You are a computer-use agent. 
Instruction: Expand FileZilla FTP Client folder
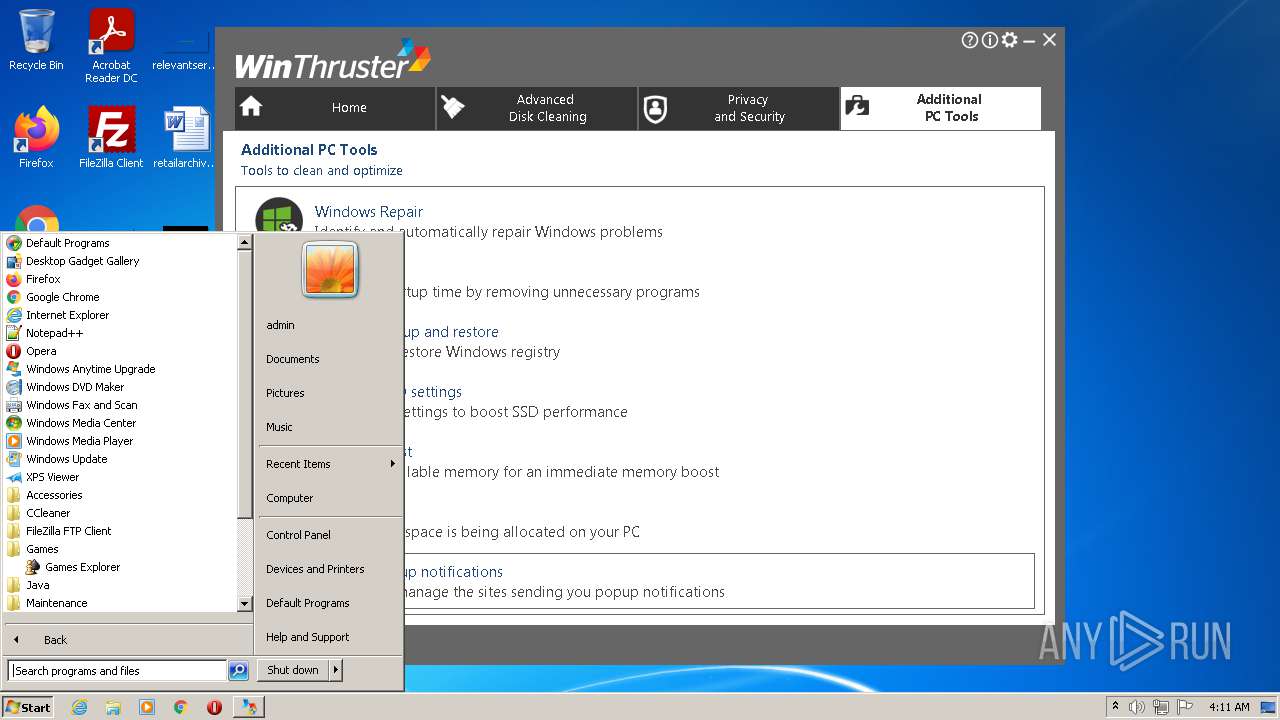[x=68, y=531]
